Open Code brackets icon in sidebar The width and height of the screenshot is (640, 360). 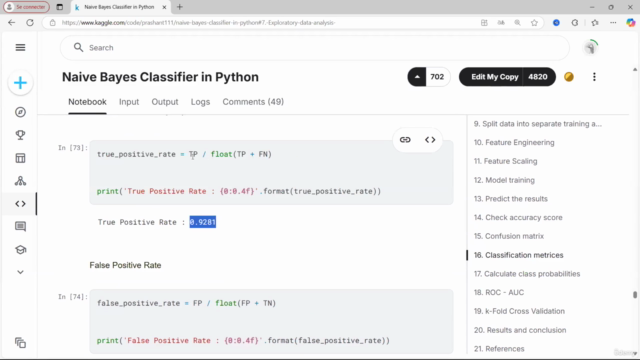point(20,204)
